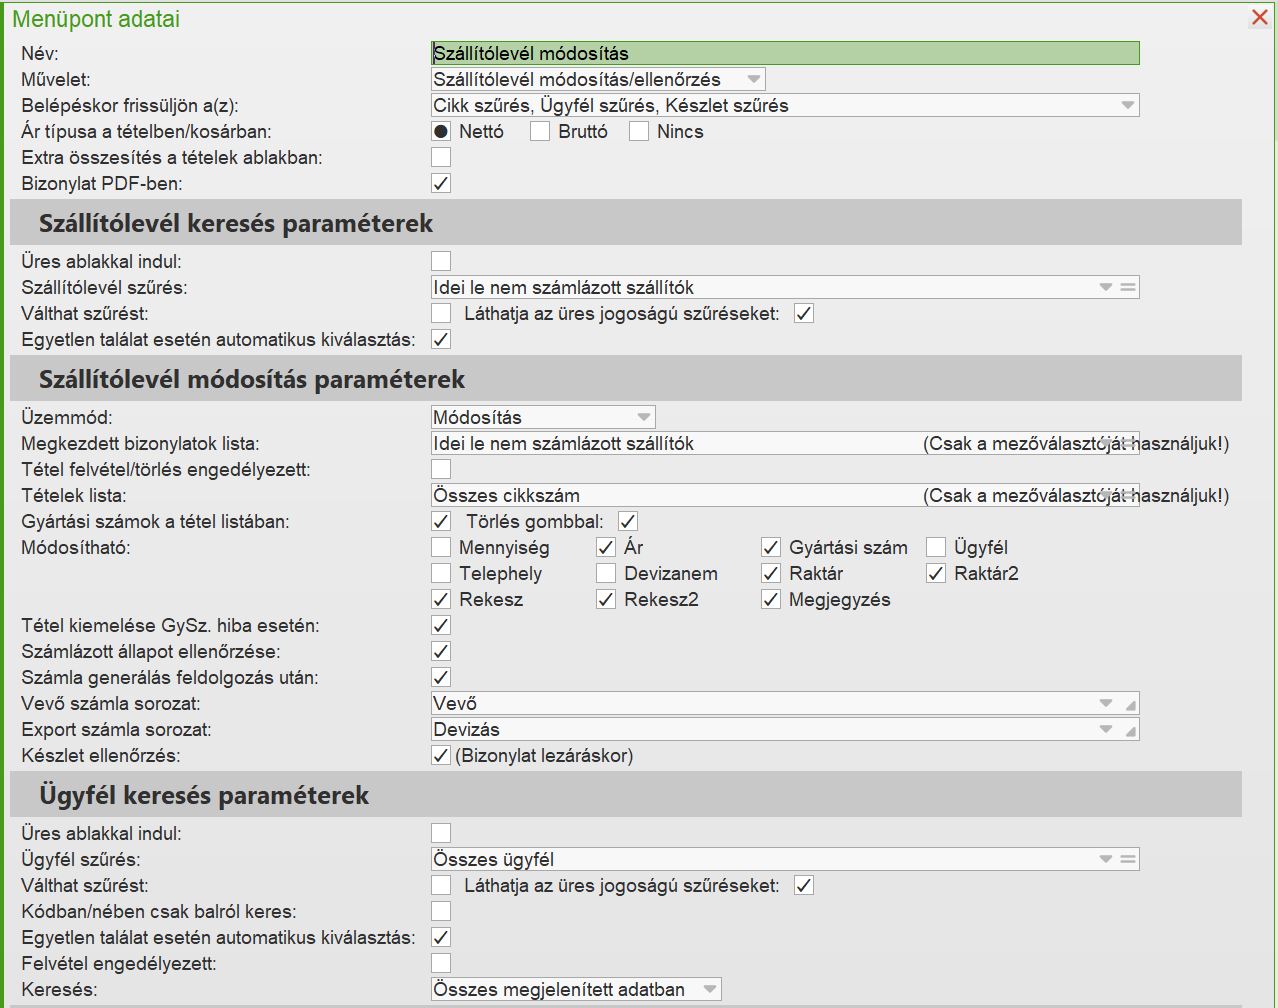Viewport: 1278px width, 1008px height.
Task: Toggle the Bizonylat PDF-ben checkbox
Action: (441, 183)
